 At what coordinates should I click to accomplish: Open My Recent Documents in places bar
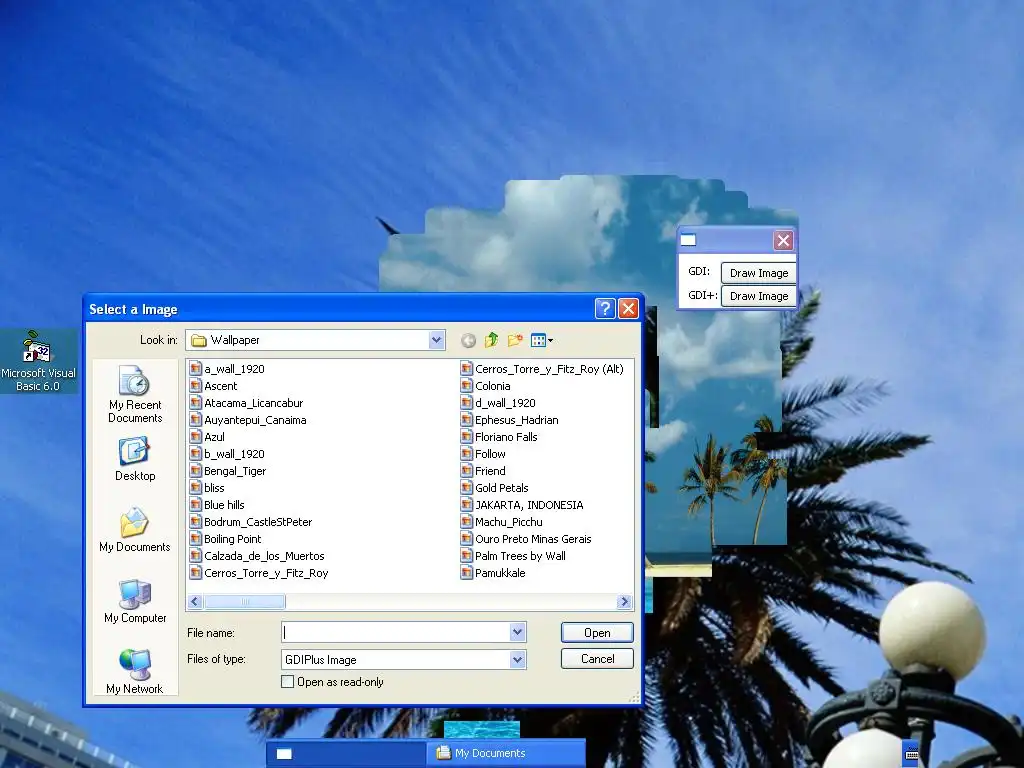(x=135, y=394)
